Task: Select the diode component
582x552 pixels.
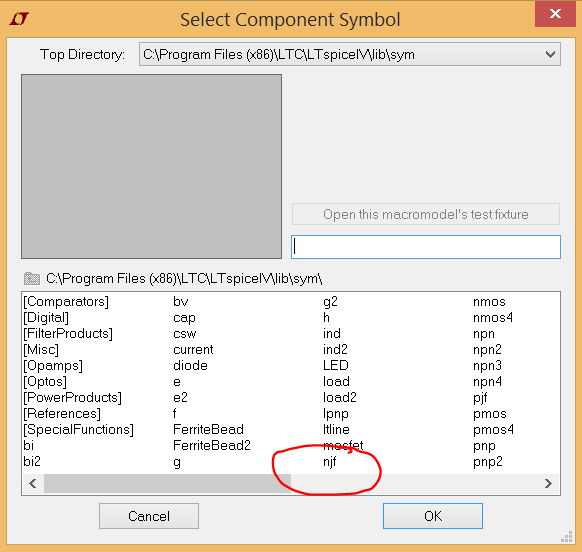Action: tap(190, 366)
